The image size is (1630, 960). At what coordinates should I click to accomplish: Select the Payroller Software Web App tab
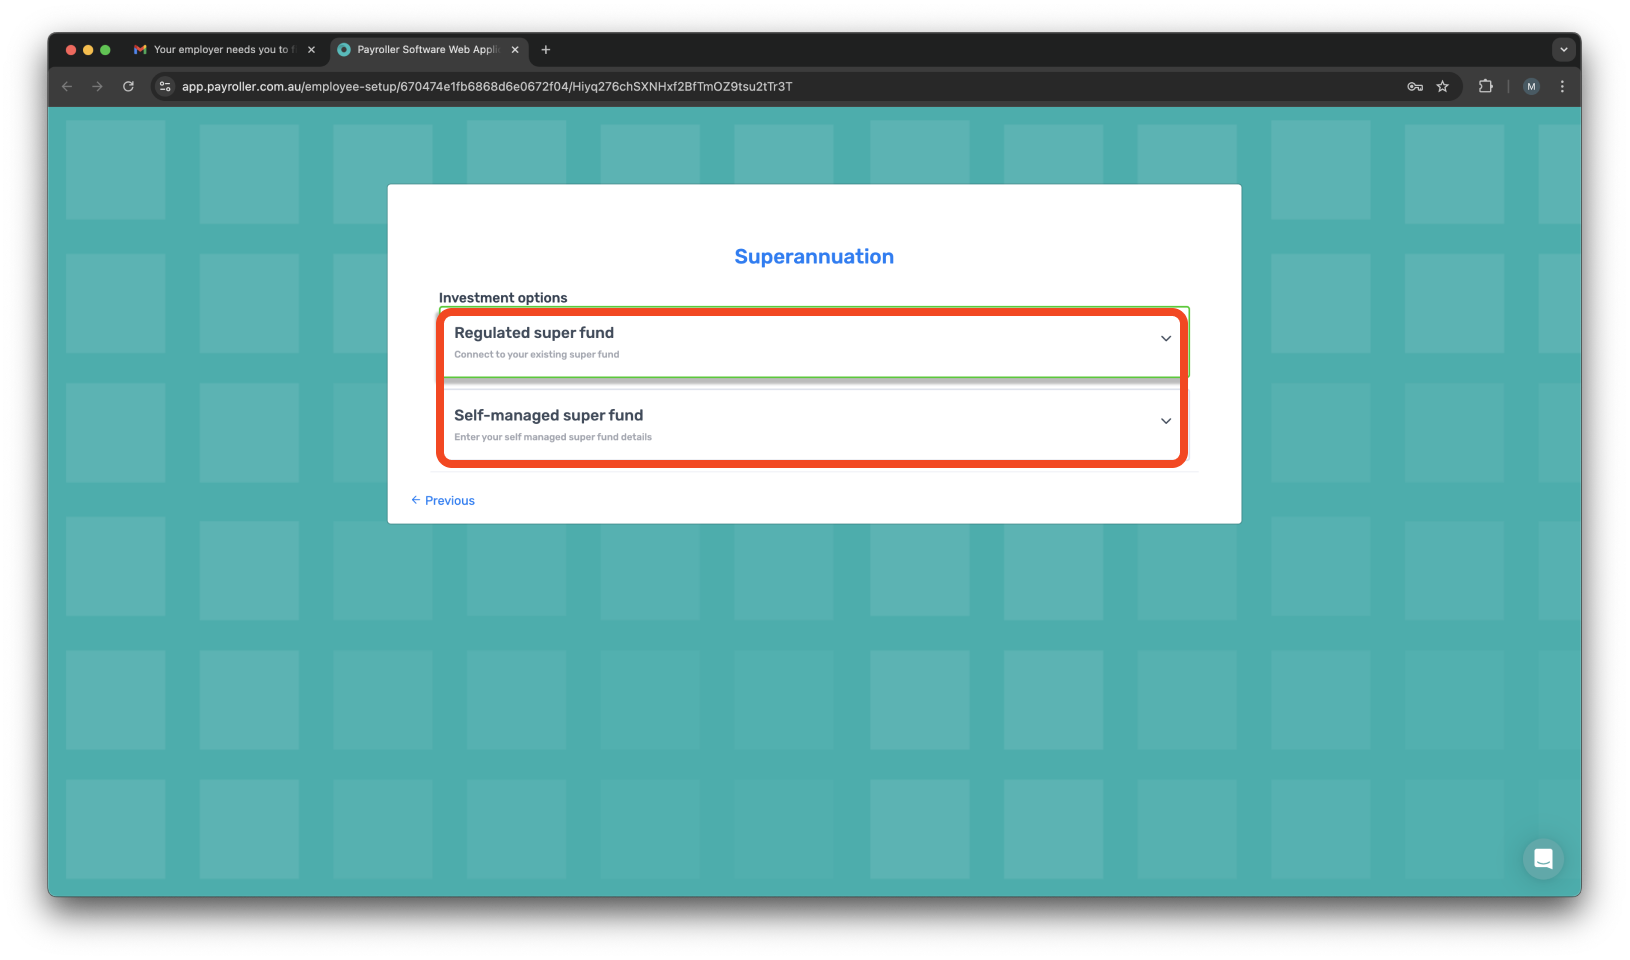coord(428,49)
